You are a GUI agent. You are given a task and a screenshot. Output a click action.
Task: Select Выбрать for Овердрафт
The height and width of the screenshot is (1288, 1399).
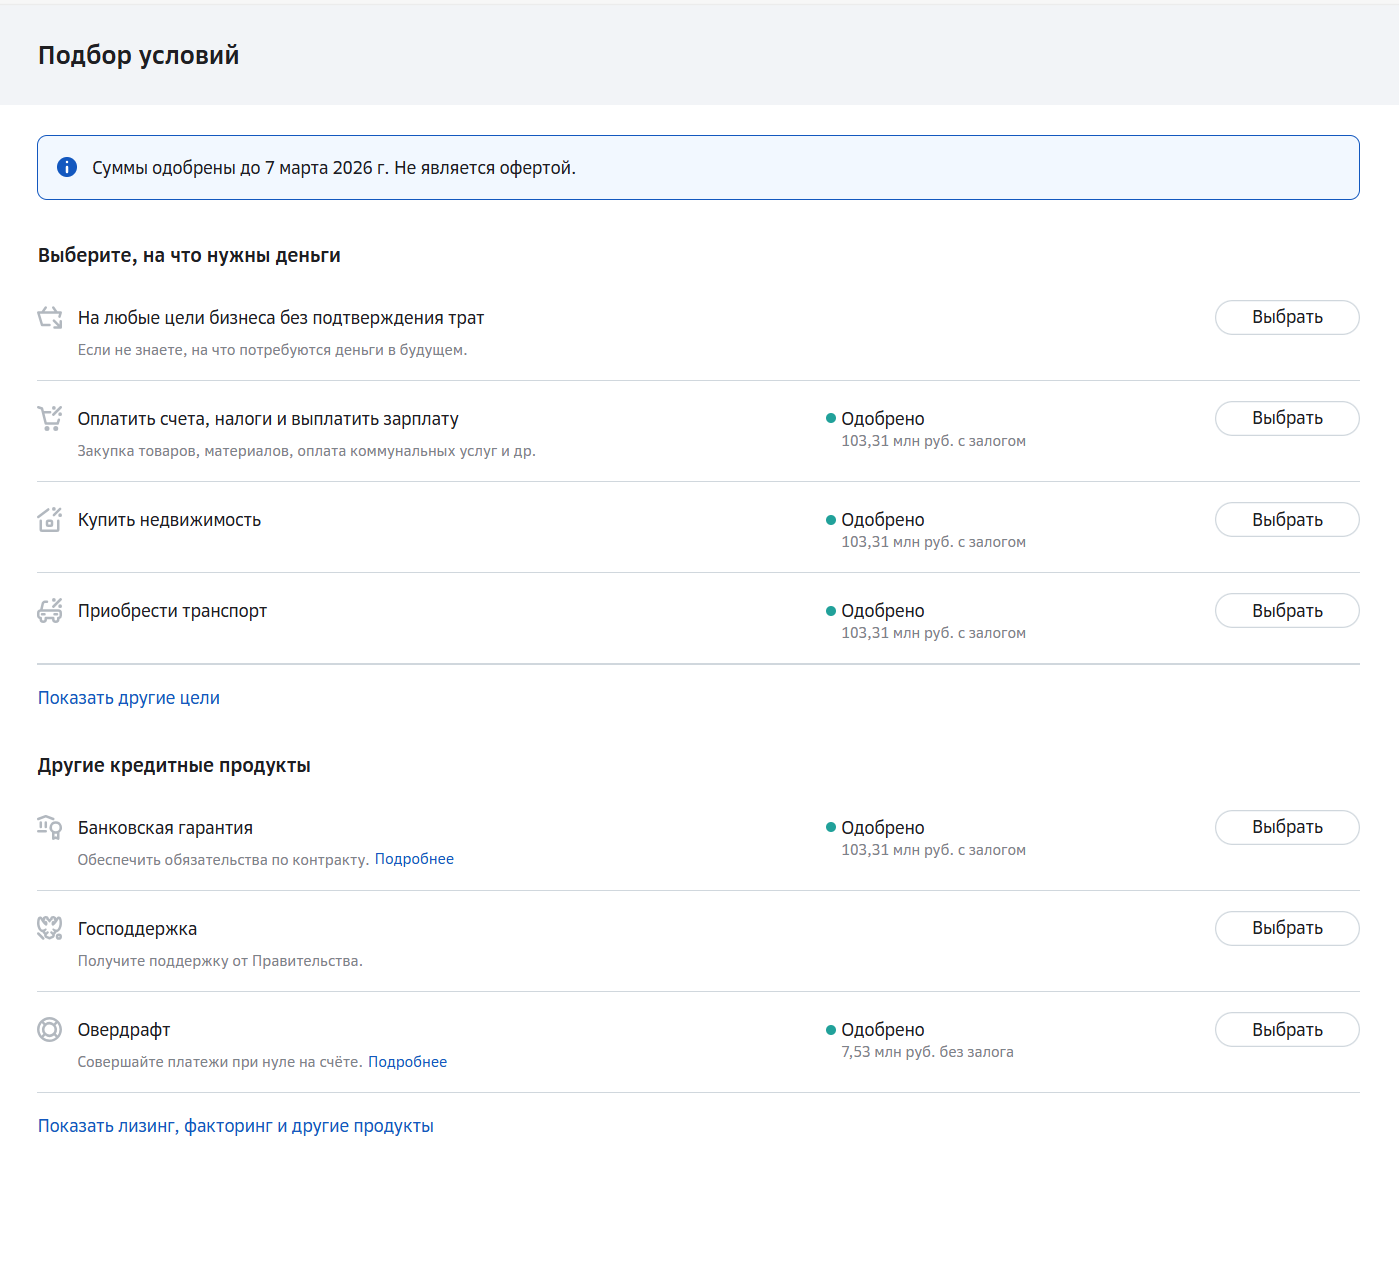(1286, 1029)
